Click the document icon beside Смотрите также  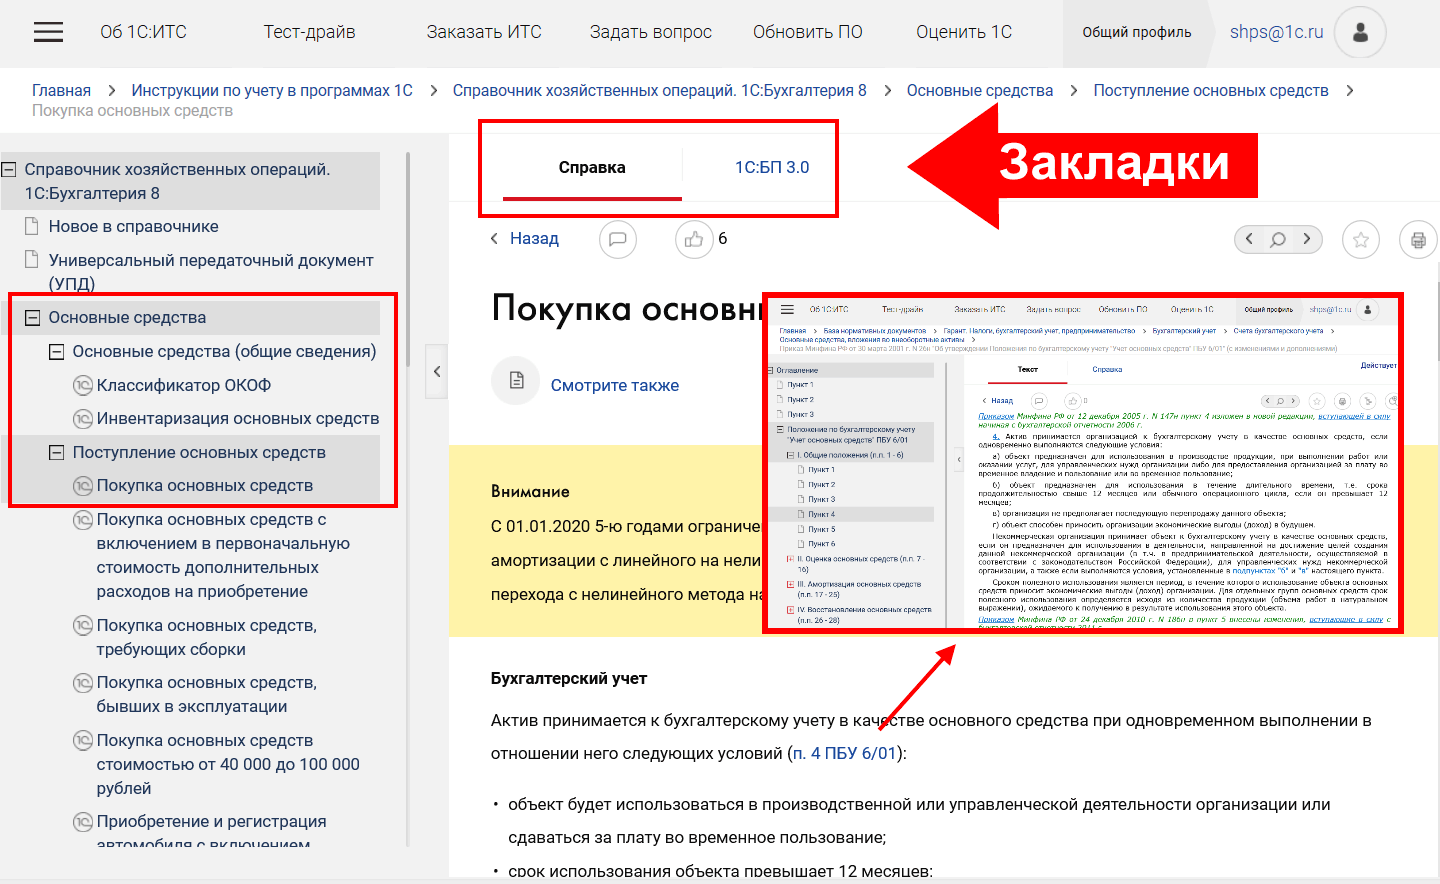(516, 380)
